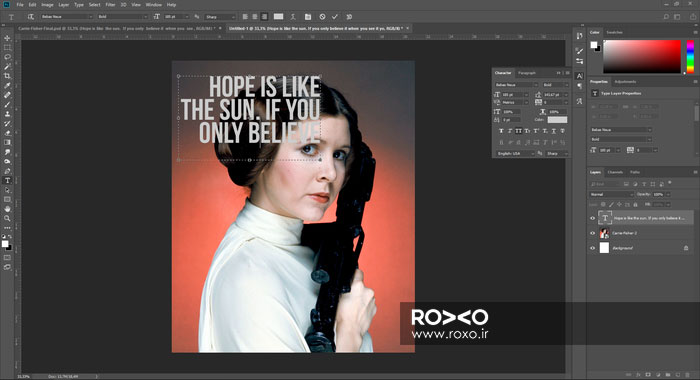
Task: Delete layer using trash icon in Layers panel
Action: 688,375
